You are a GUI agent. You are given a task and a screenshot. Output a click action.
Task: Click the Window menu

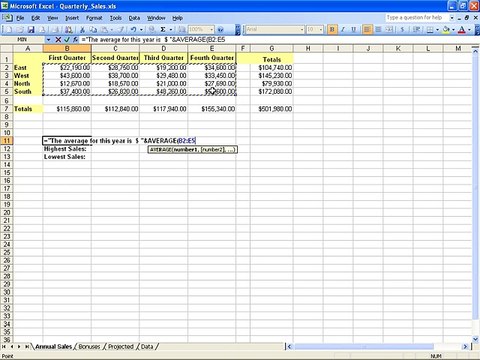pos(156,18)
